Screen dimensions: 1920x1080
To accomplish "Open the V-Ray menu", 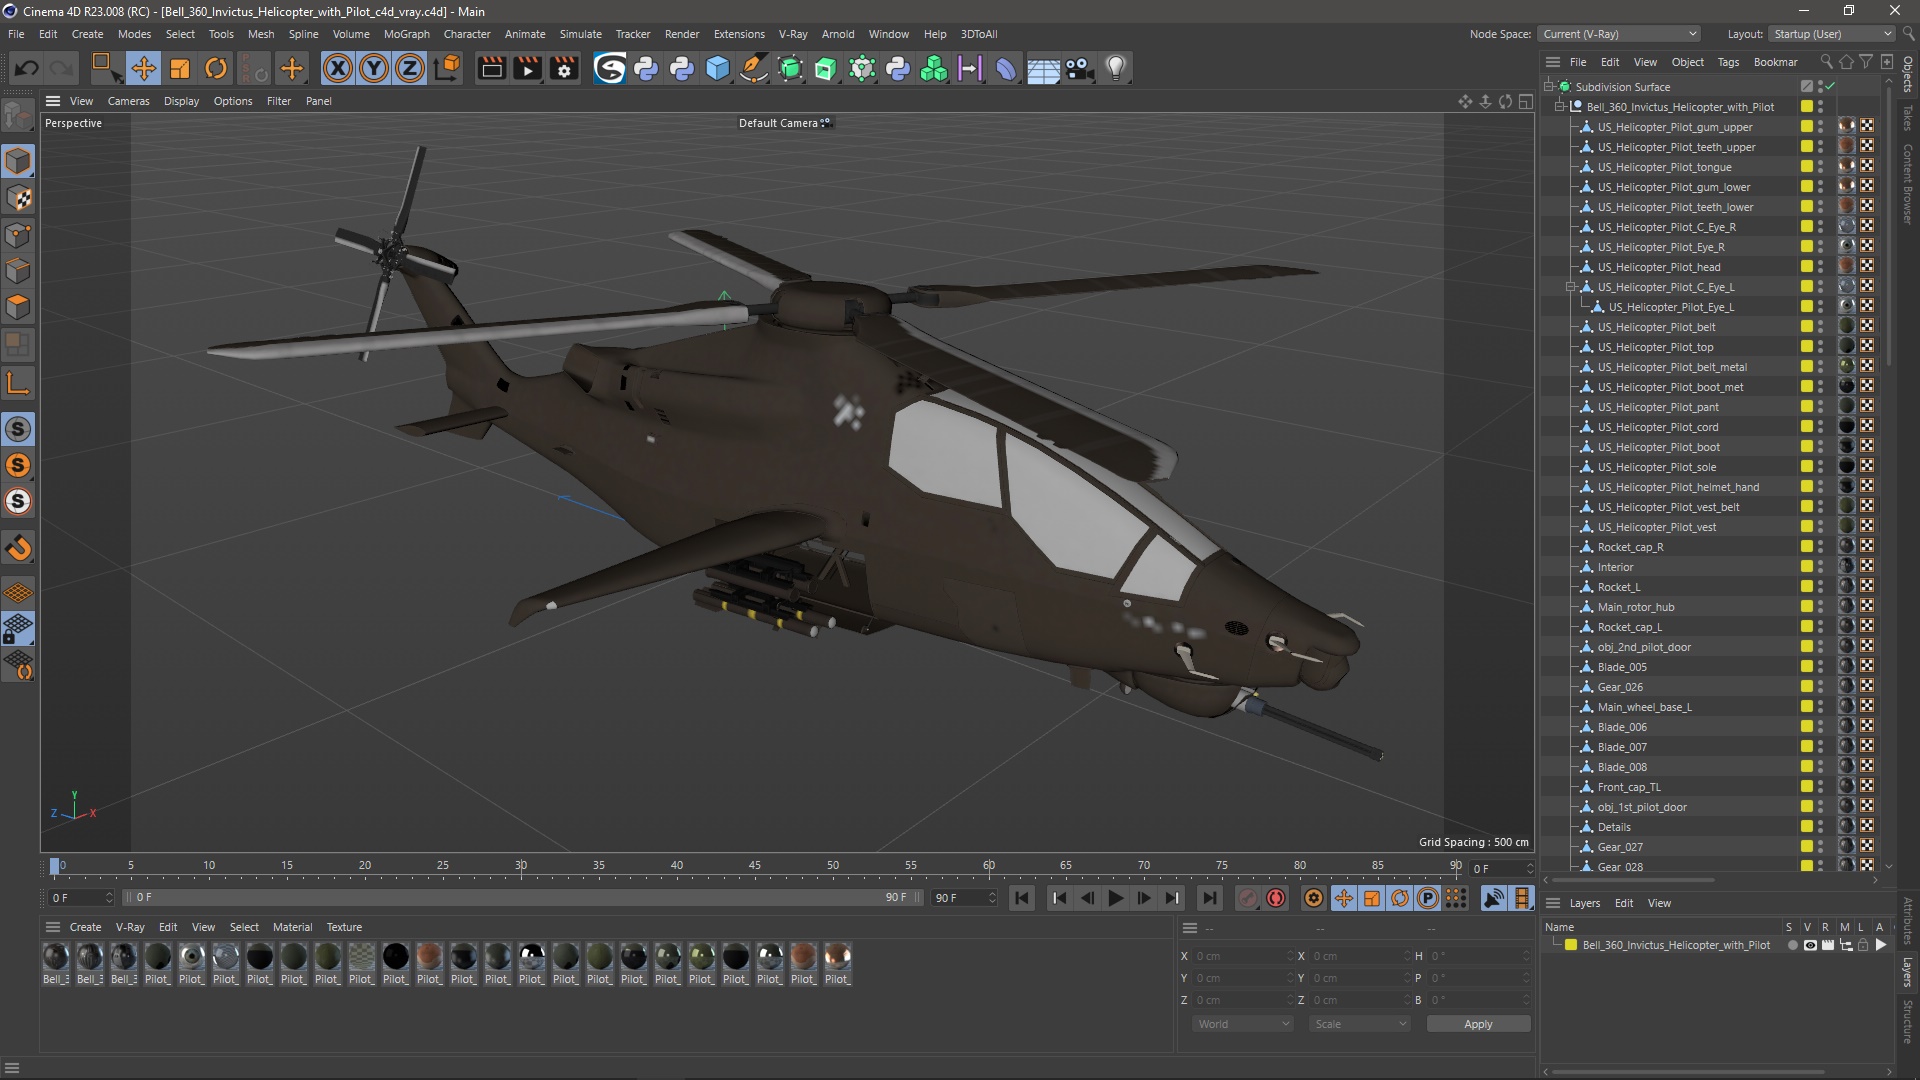I will (793, 34).
